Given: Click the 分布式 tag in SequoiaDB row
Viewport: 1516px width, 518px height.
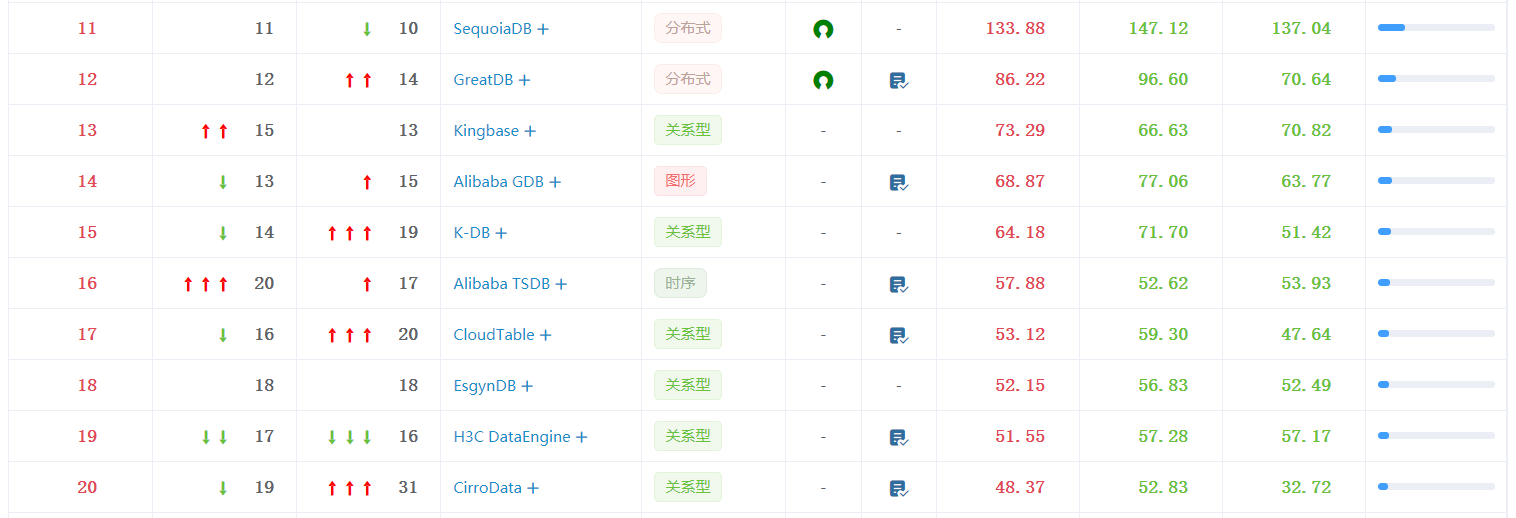Looking at the screenshot, I should pos(688,28).
